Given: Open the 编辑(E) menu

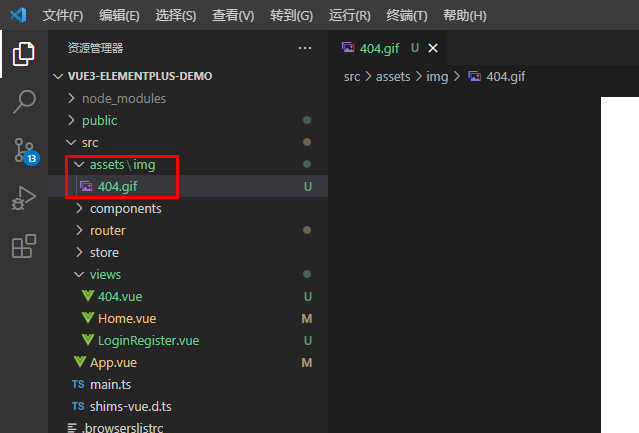Looking at the screenshot, I should pos(119,15).
